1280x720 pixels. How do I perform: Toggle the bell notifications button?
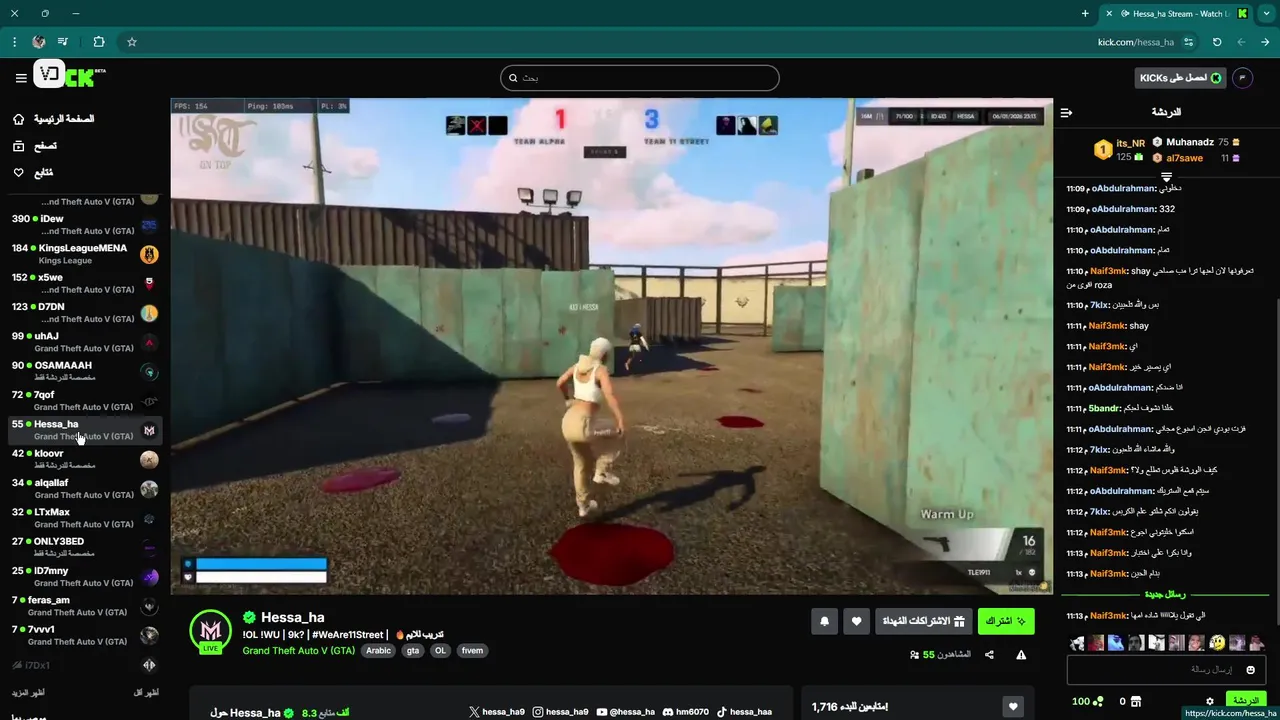point(824,621)
